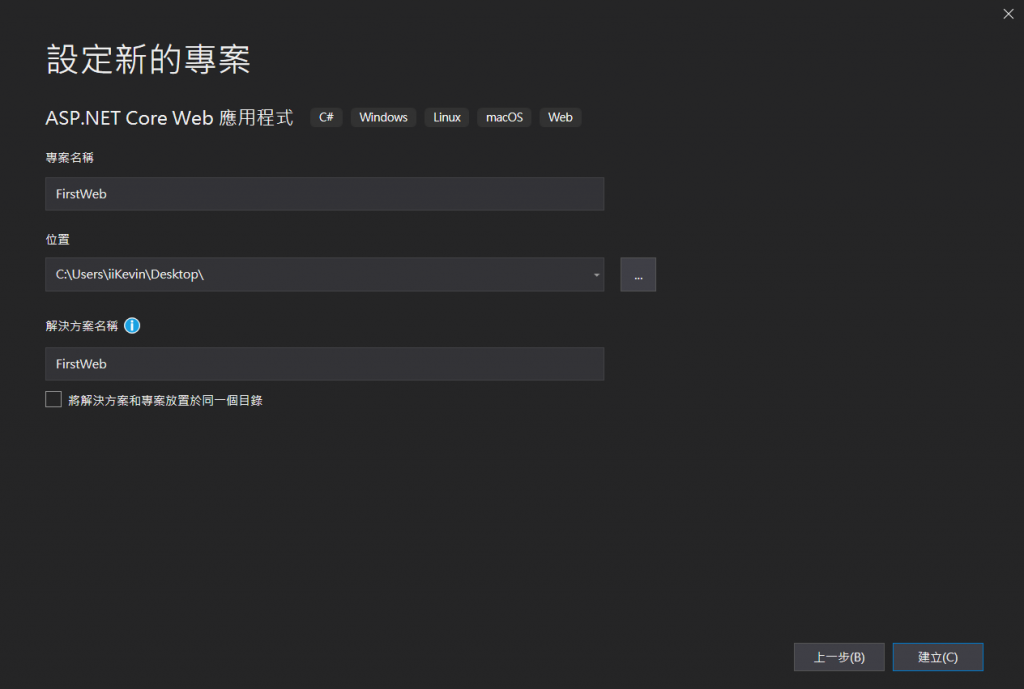Close the project configuration dialog
The width and height of the screenshot is (1024, 689).
coord(1007,13)
